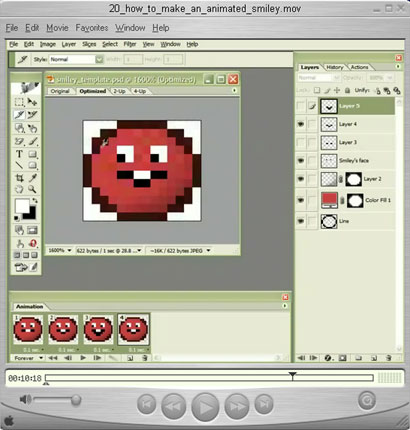Open QuickTime Movie menu
The image size is (410, 430).
click(57, 28)
